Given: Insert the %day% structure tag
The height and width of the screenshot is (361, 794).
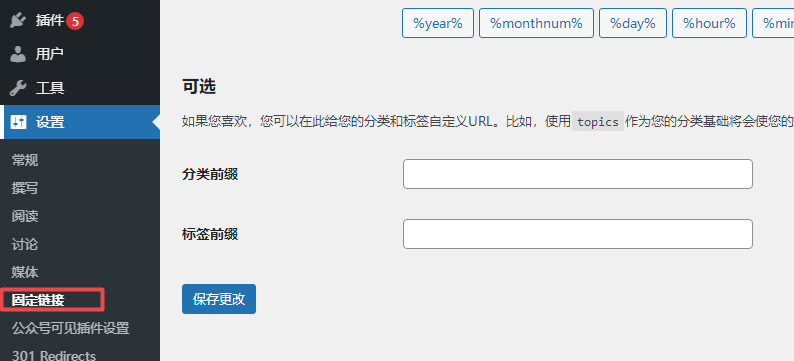Looking at the screenshot, I should pyautogui.click(x=633, y=23).
